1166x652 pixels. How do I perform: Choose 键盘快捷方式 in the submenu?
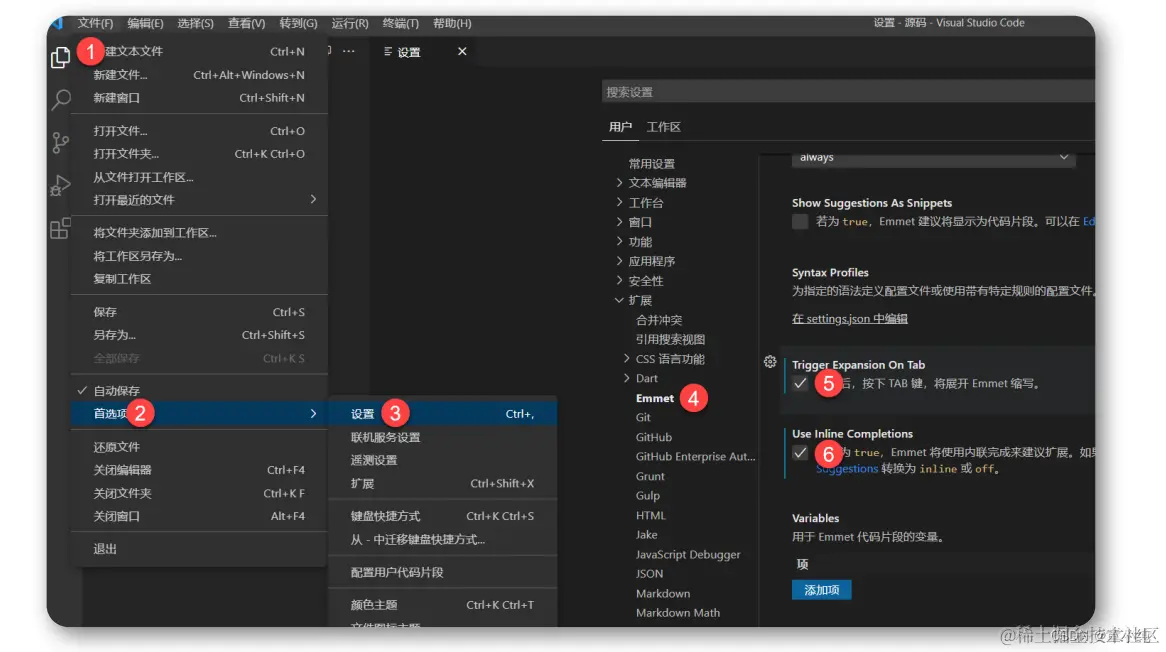(442, 516)
